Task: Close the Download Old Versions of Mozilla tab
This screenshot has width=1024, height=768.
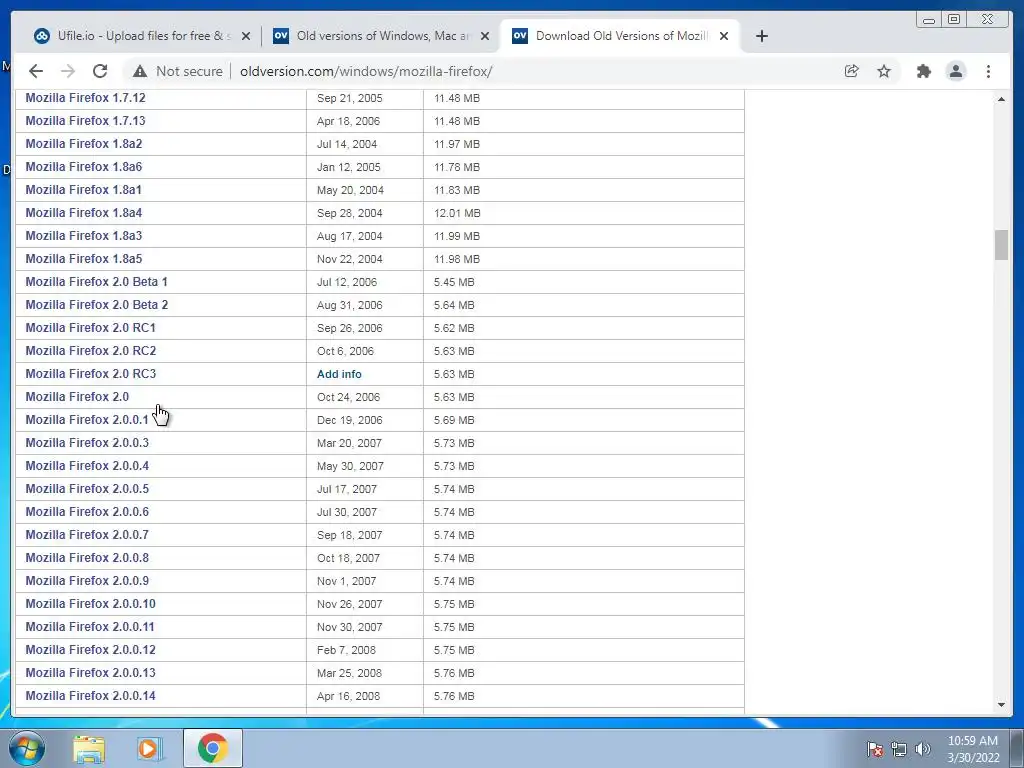Action: (x=724, y=36)
